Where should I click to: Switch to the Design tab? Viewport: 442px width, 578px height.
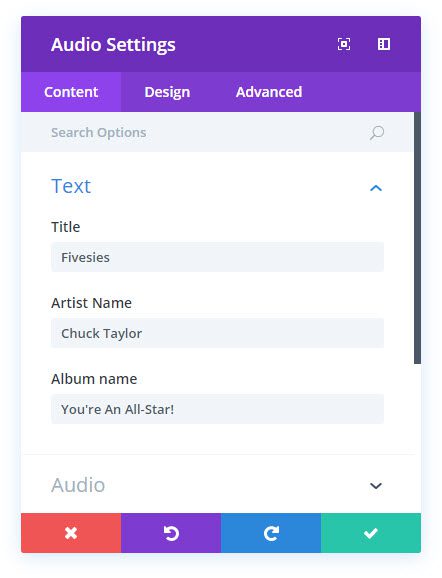167,92
